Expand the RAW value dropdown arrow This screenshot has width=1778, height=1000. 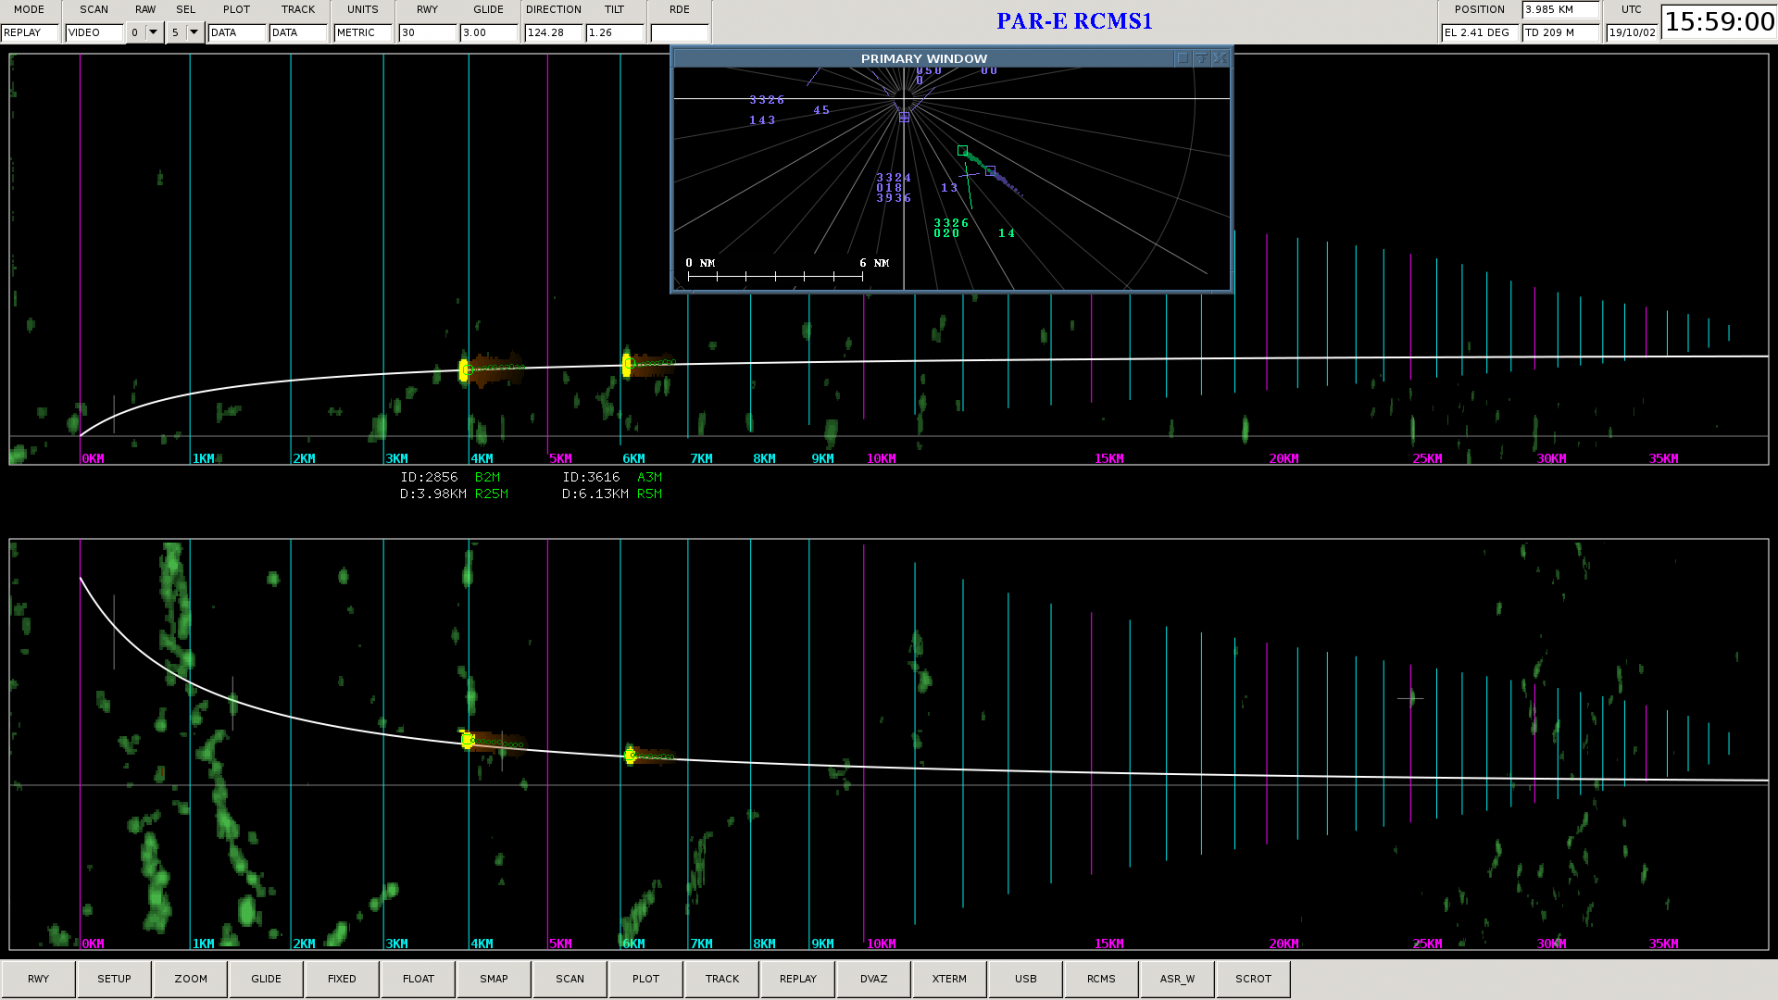(153, 32)
